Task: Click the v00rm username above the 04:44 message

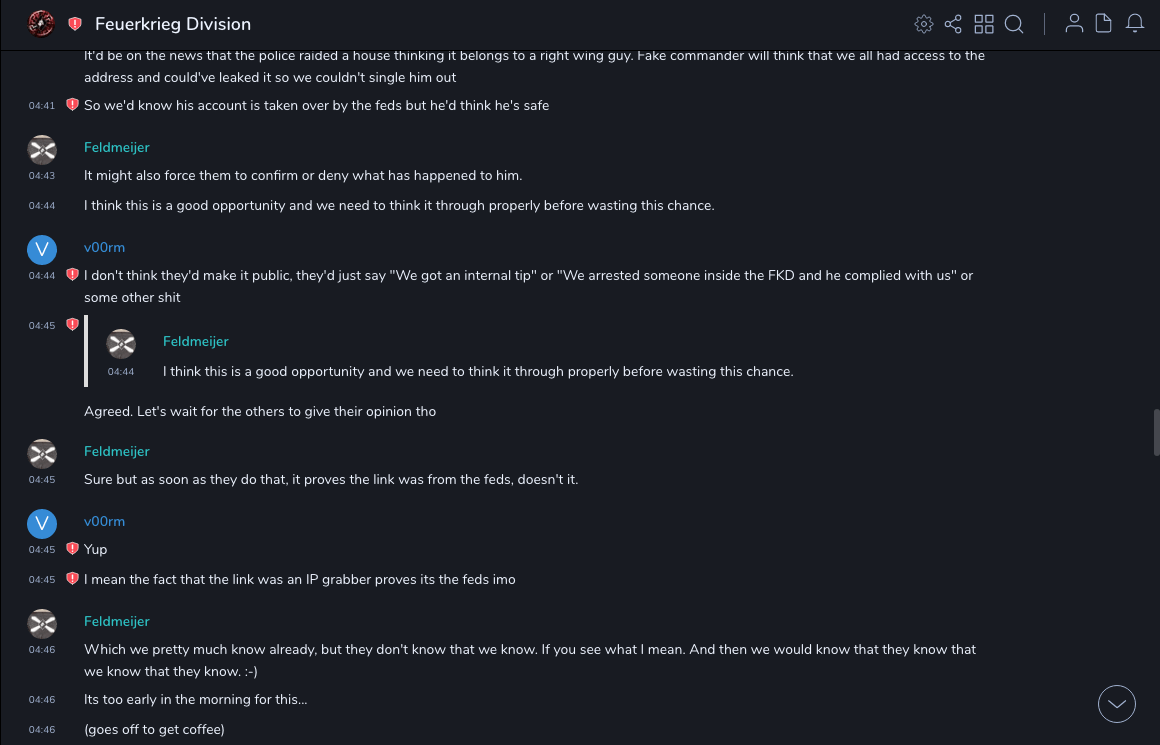Action: [x=104, y=247]
